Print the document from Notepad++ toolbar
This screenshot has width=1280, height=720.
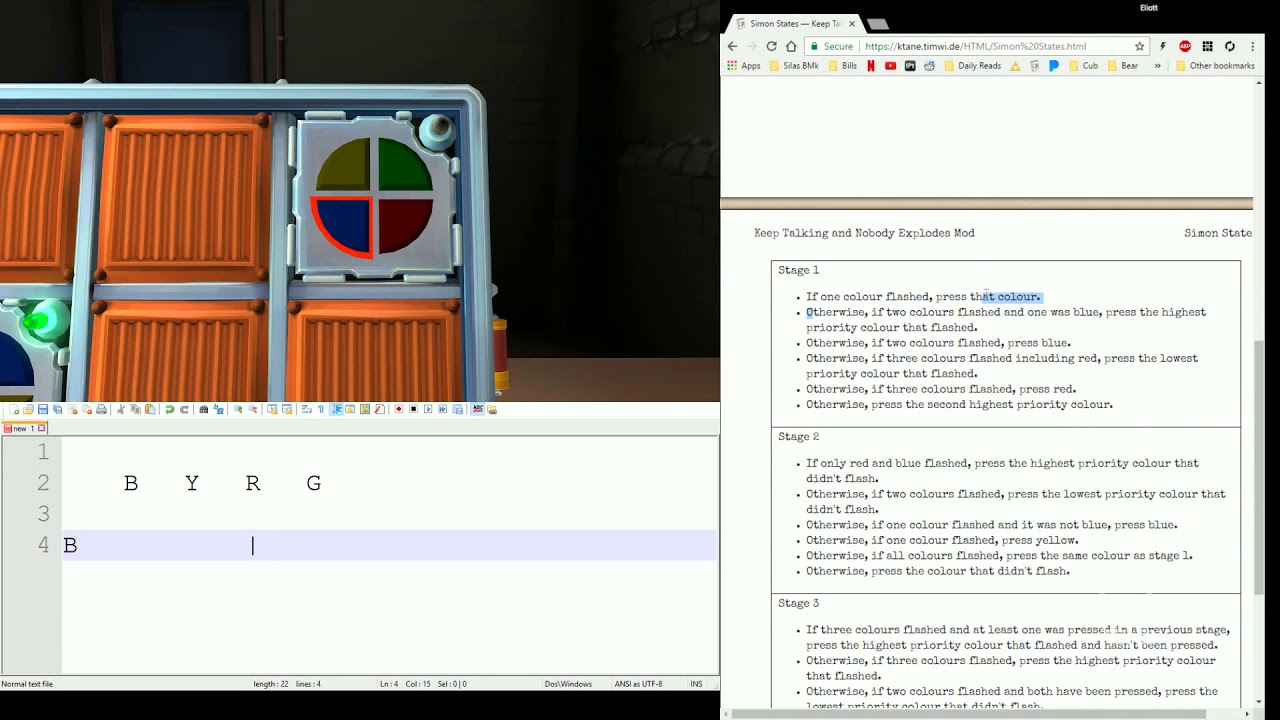101,409
